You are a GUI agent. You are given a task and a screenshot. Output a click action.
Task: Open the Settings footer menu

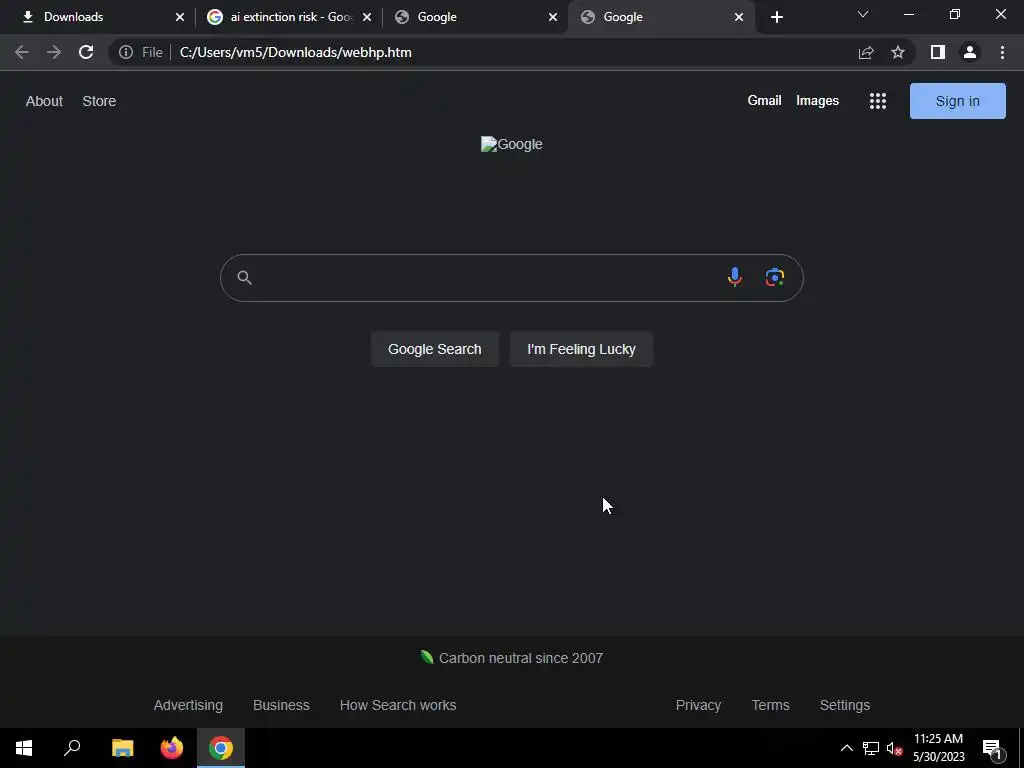(844, 705)
